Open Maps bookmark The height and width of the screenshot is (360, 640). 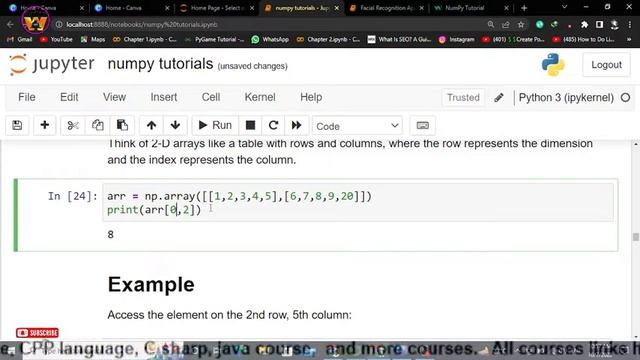tap(93, 39)
